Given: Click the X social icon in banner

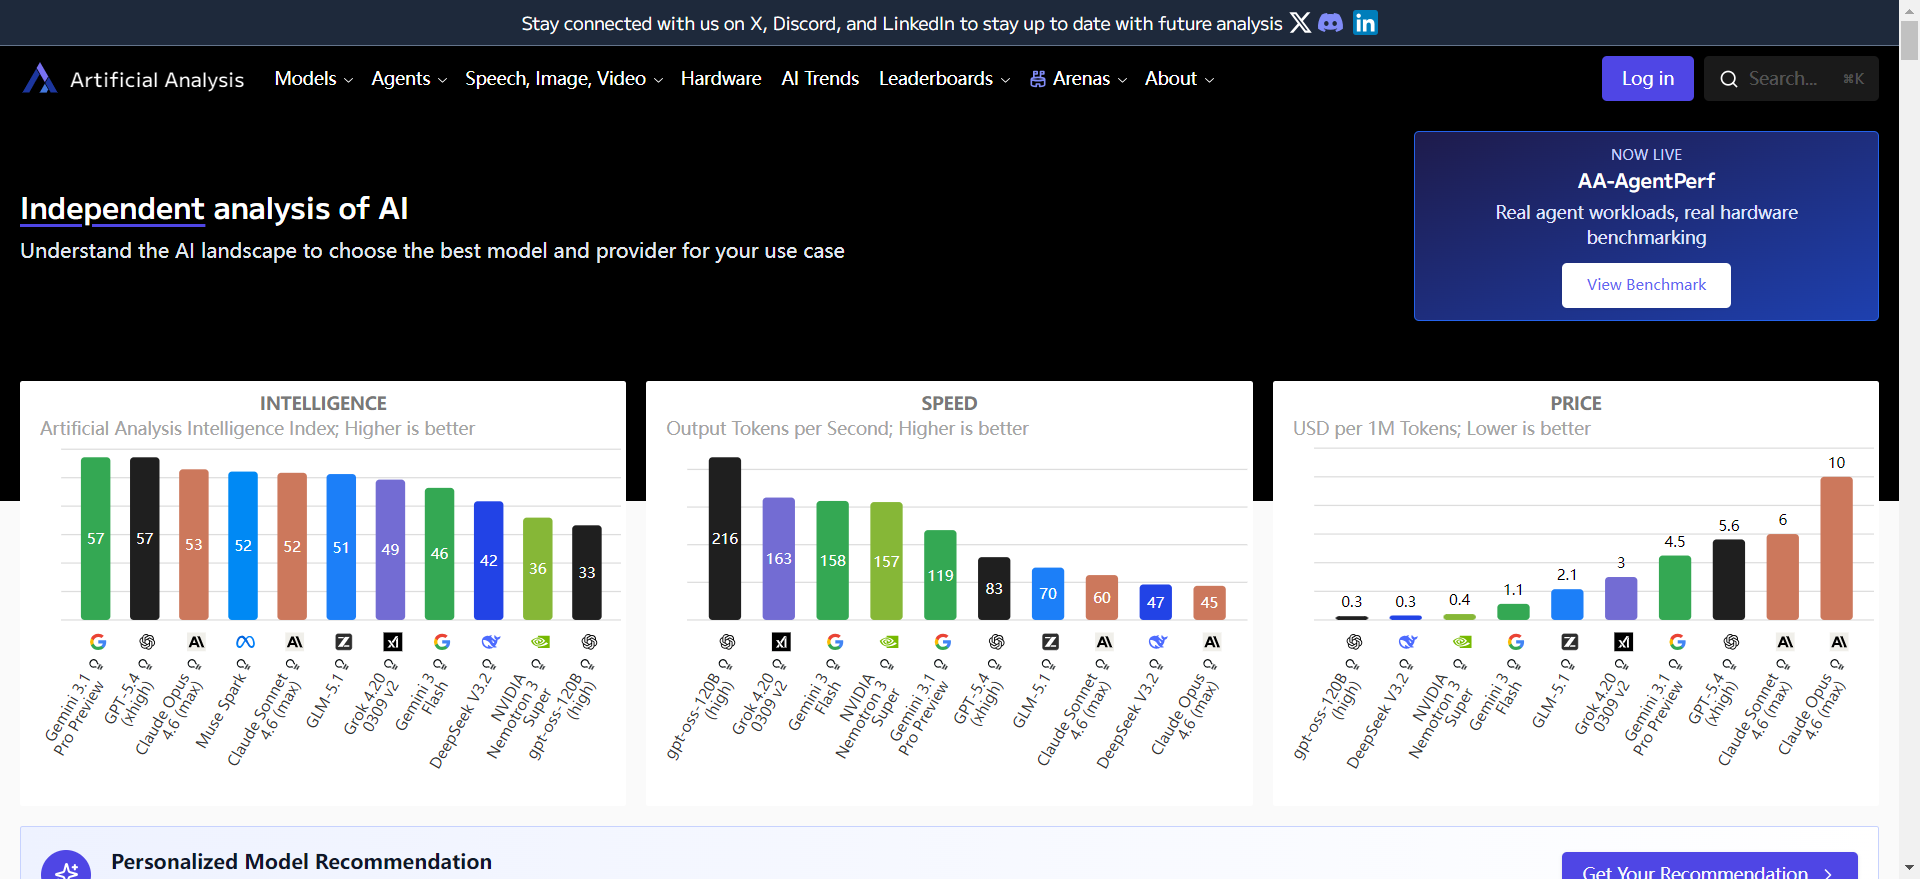Looking at the screenshot, I should click(1300, 23).
